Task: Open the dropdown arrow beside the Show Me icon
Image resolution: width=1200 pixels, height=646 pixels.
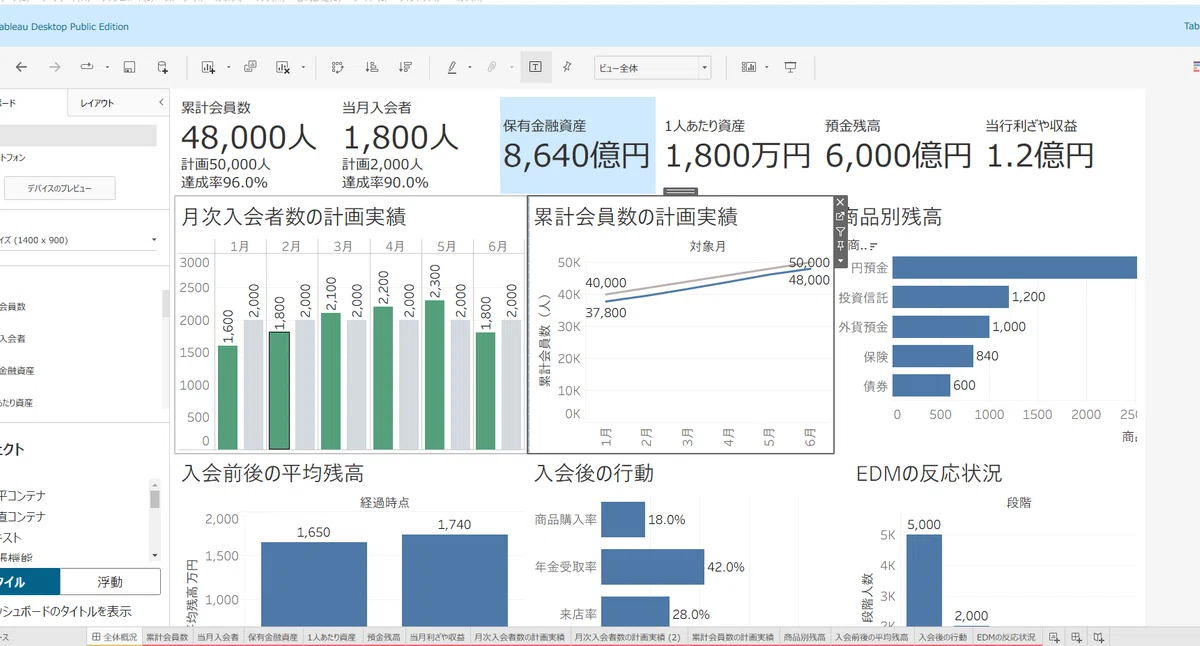Action: (x=767, y=68)
